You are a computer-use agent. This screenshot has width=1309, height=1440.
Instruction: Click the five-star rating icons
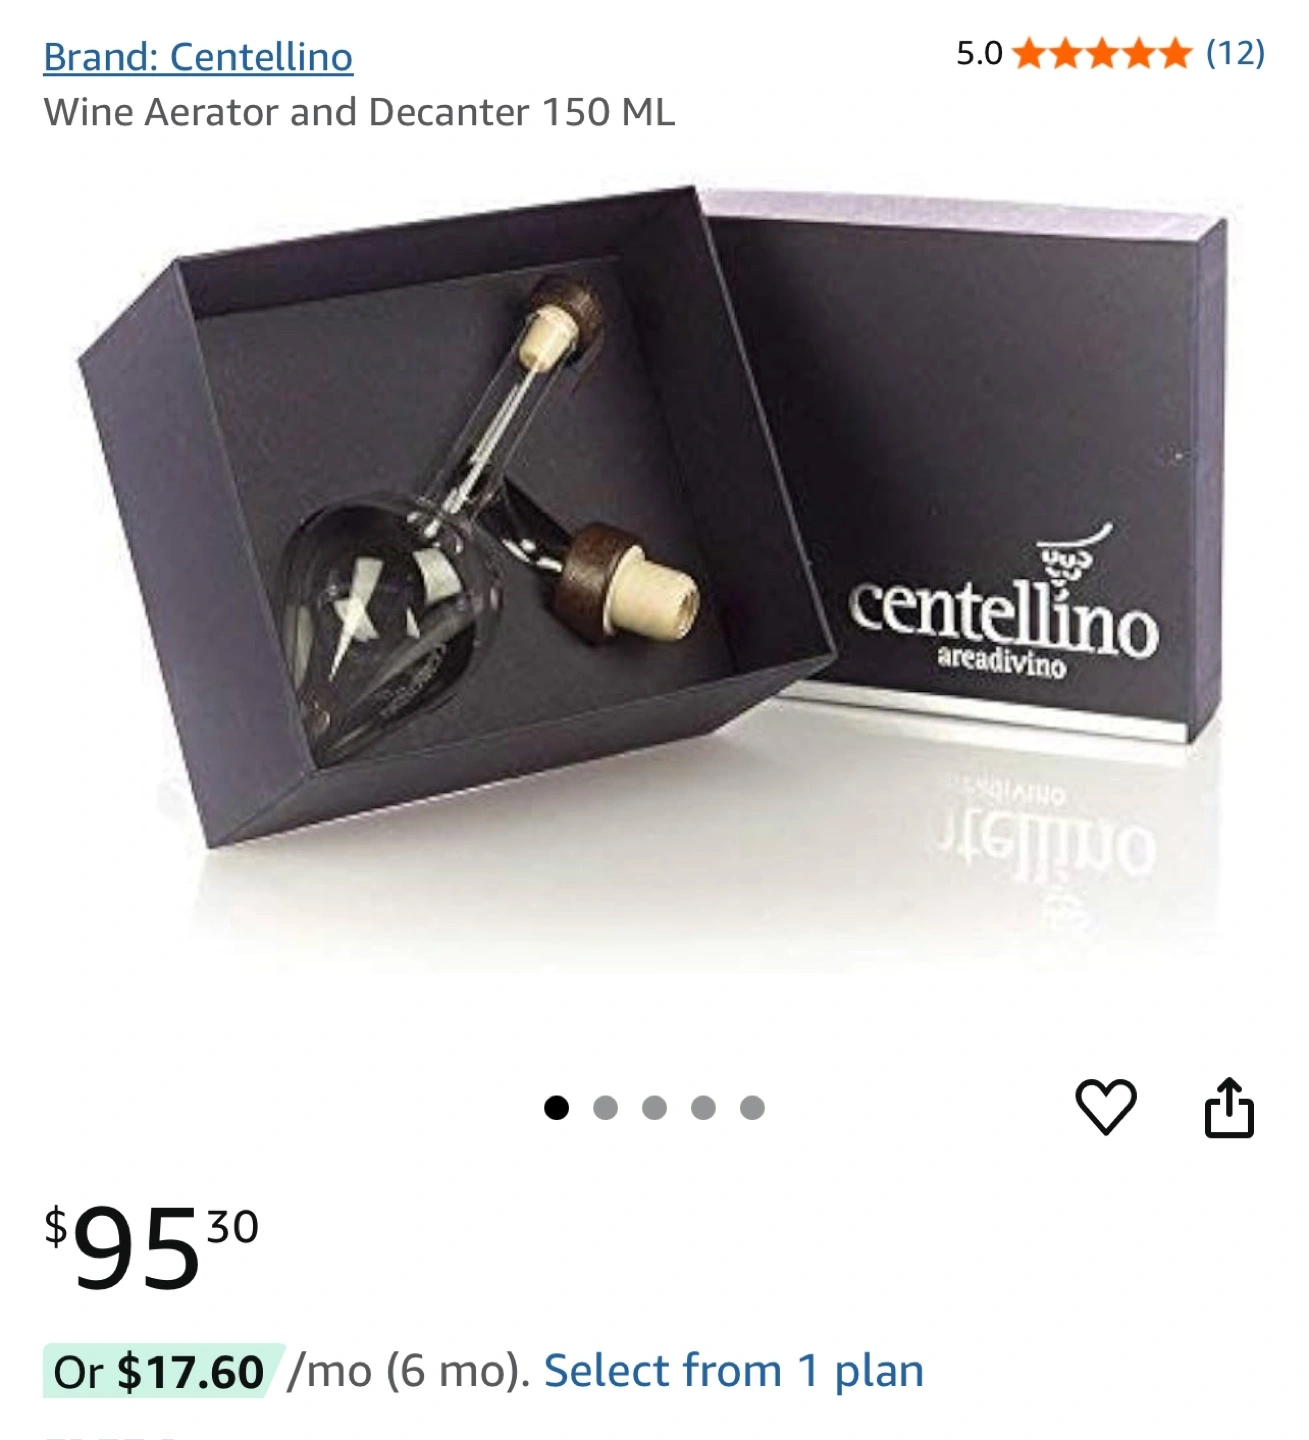pos(1102,53)
